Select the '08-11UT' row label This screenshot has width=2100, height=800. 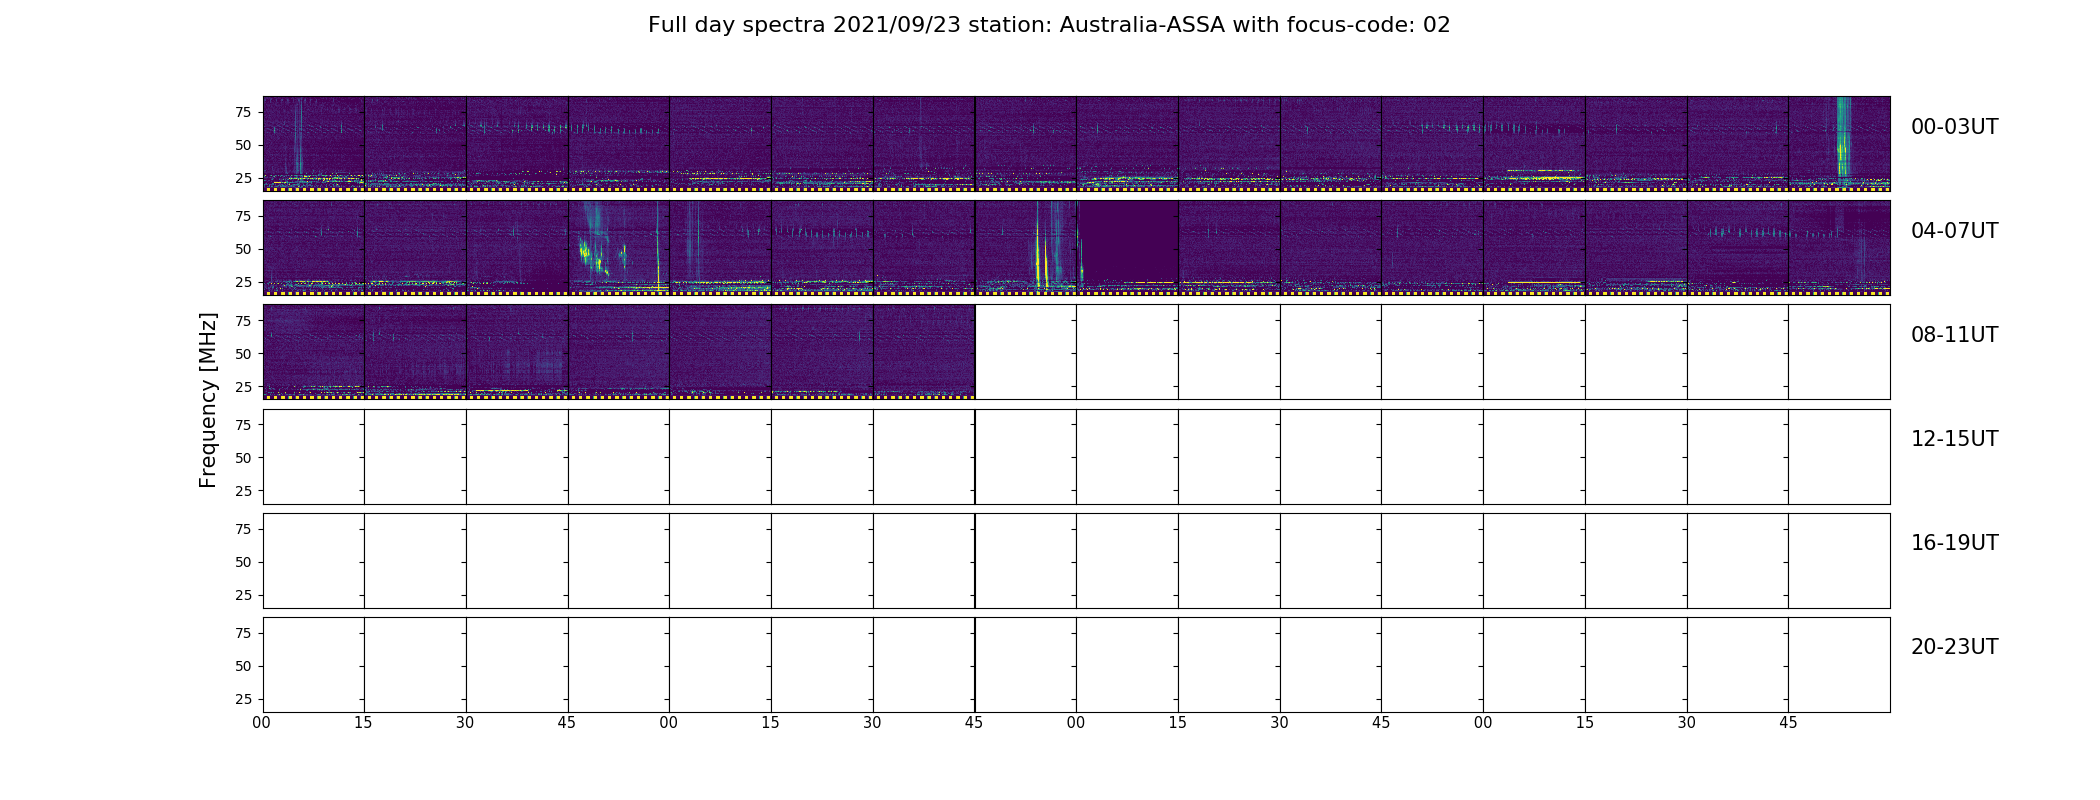click(x=1954, y=335)
